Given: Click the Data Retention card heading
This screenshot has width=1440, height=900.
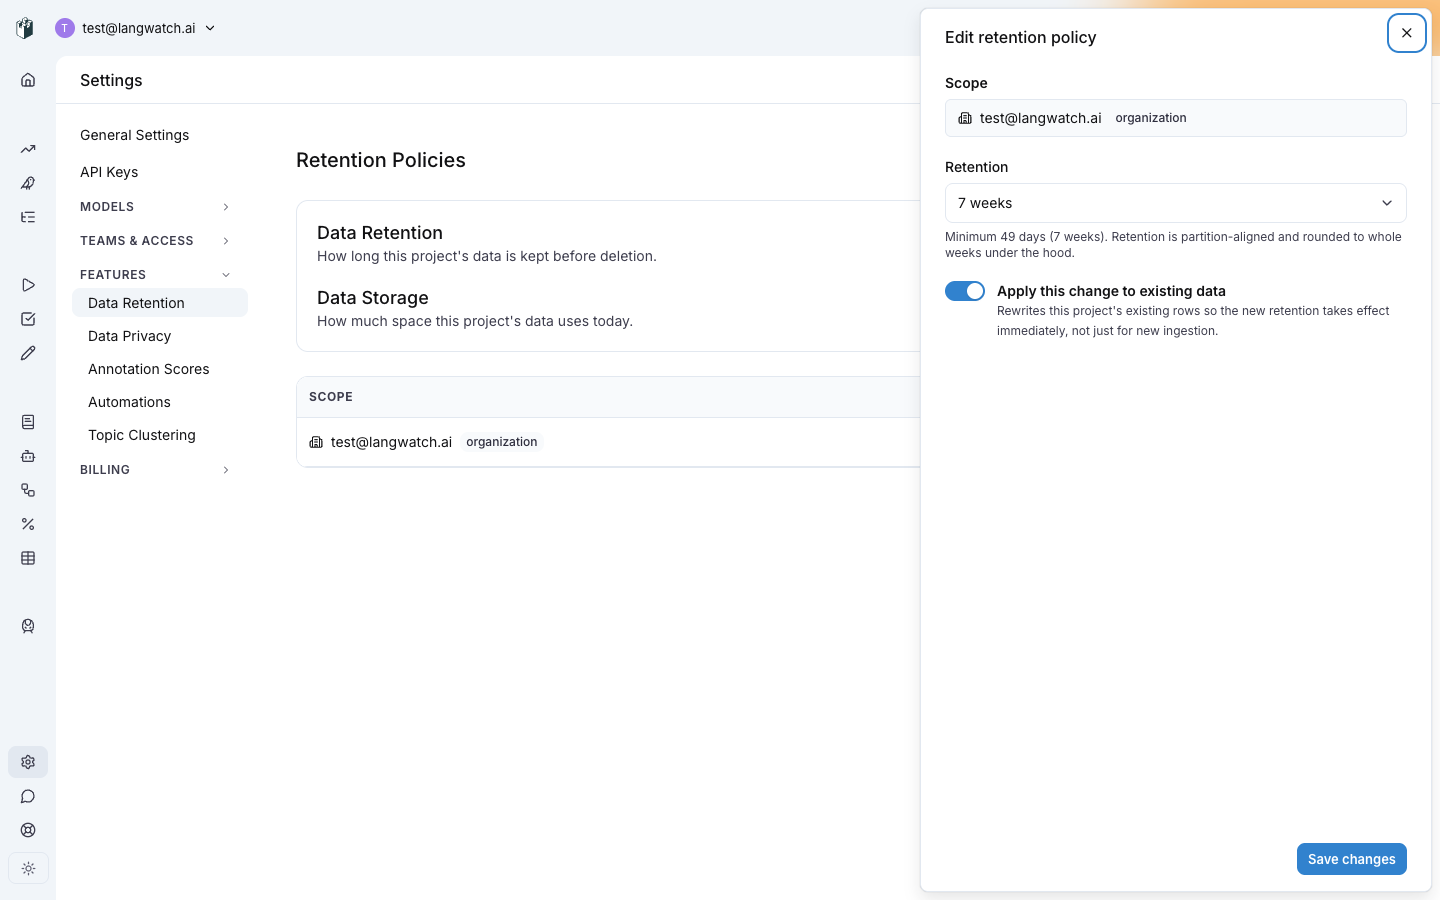Looking at the screenshot, I should pyautogui.click(x=380, y=233).
